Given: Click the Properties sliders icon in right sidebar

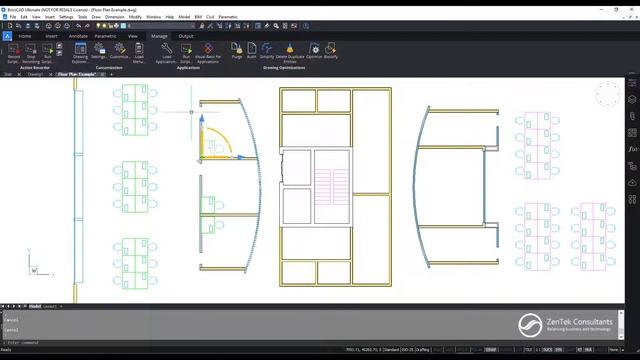Looking at the screenshot, I should 632,83.
